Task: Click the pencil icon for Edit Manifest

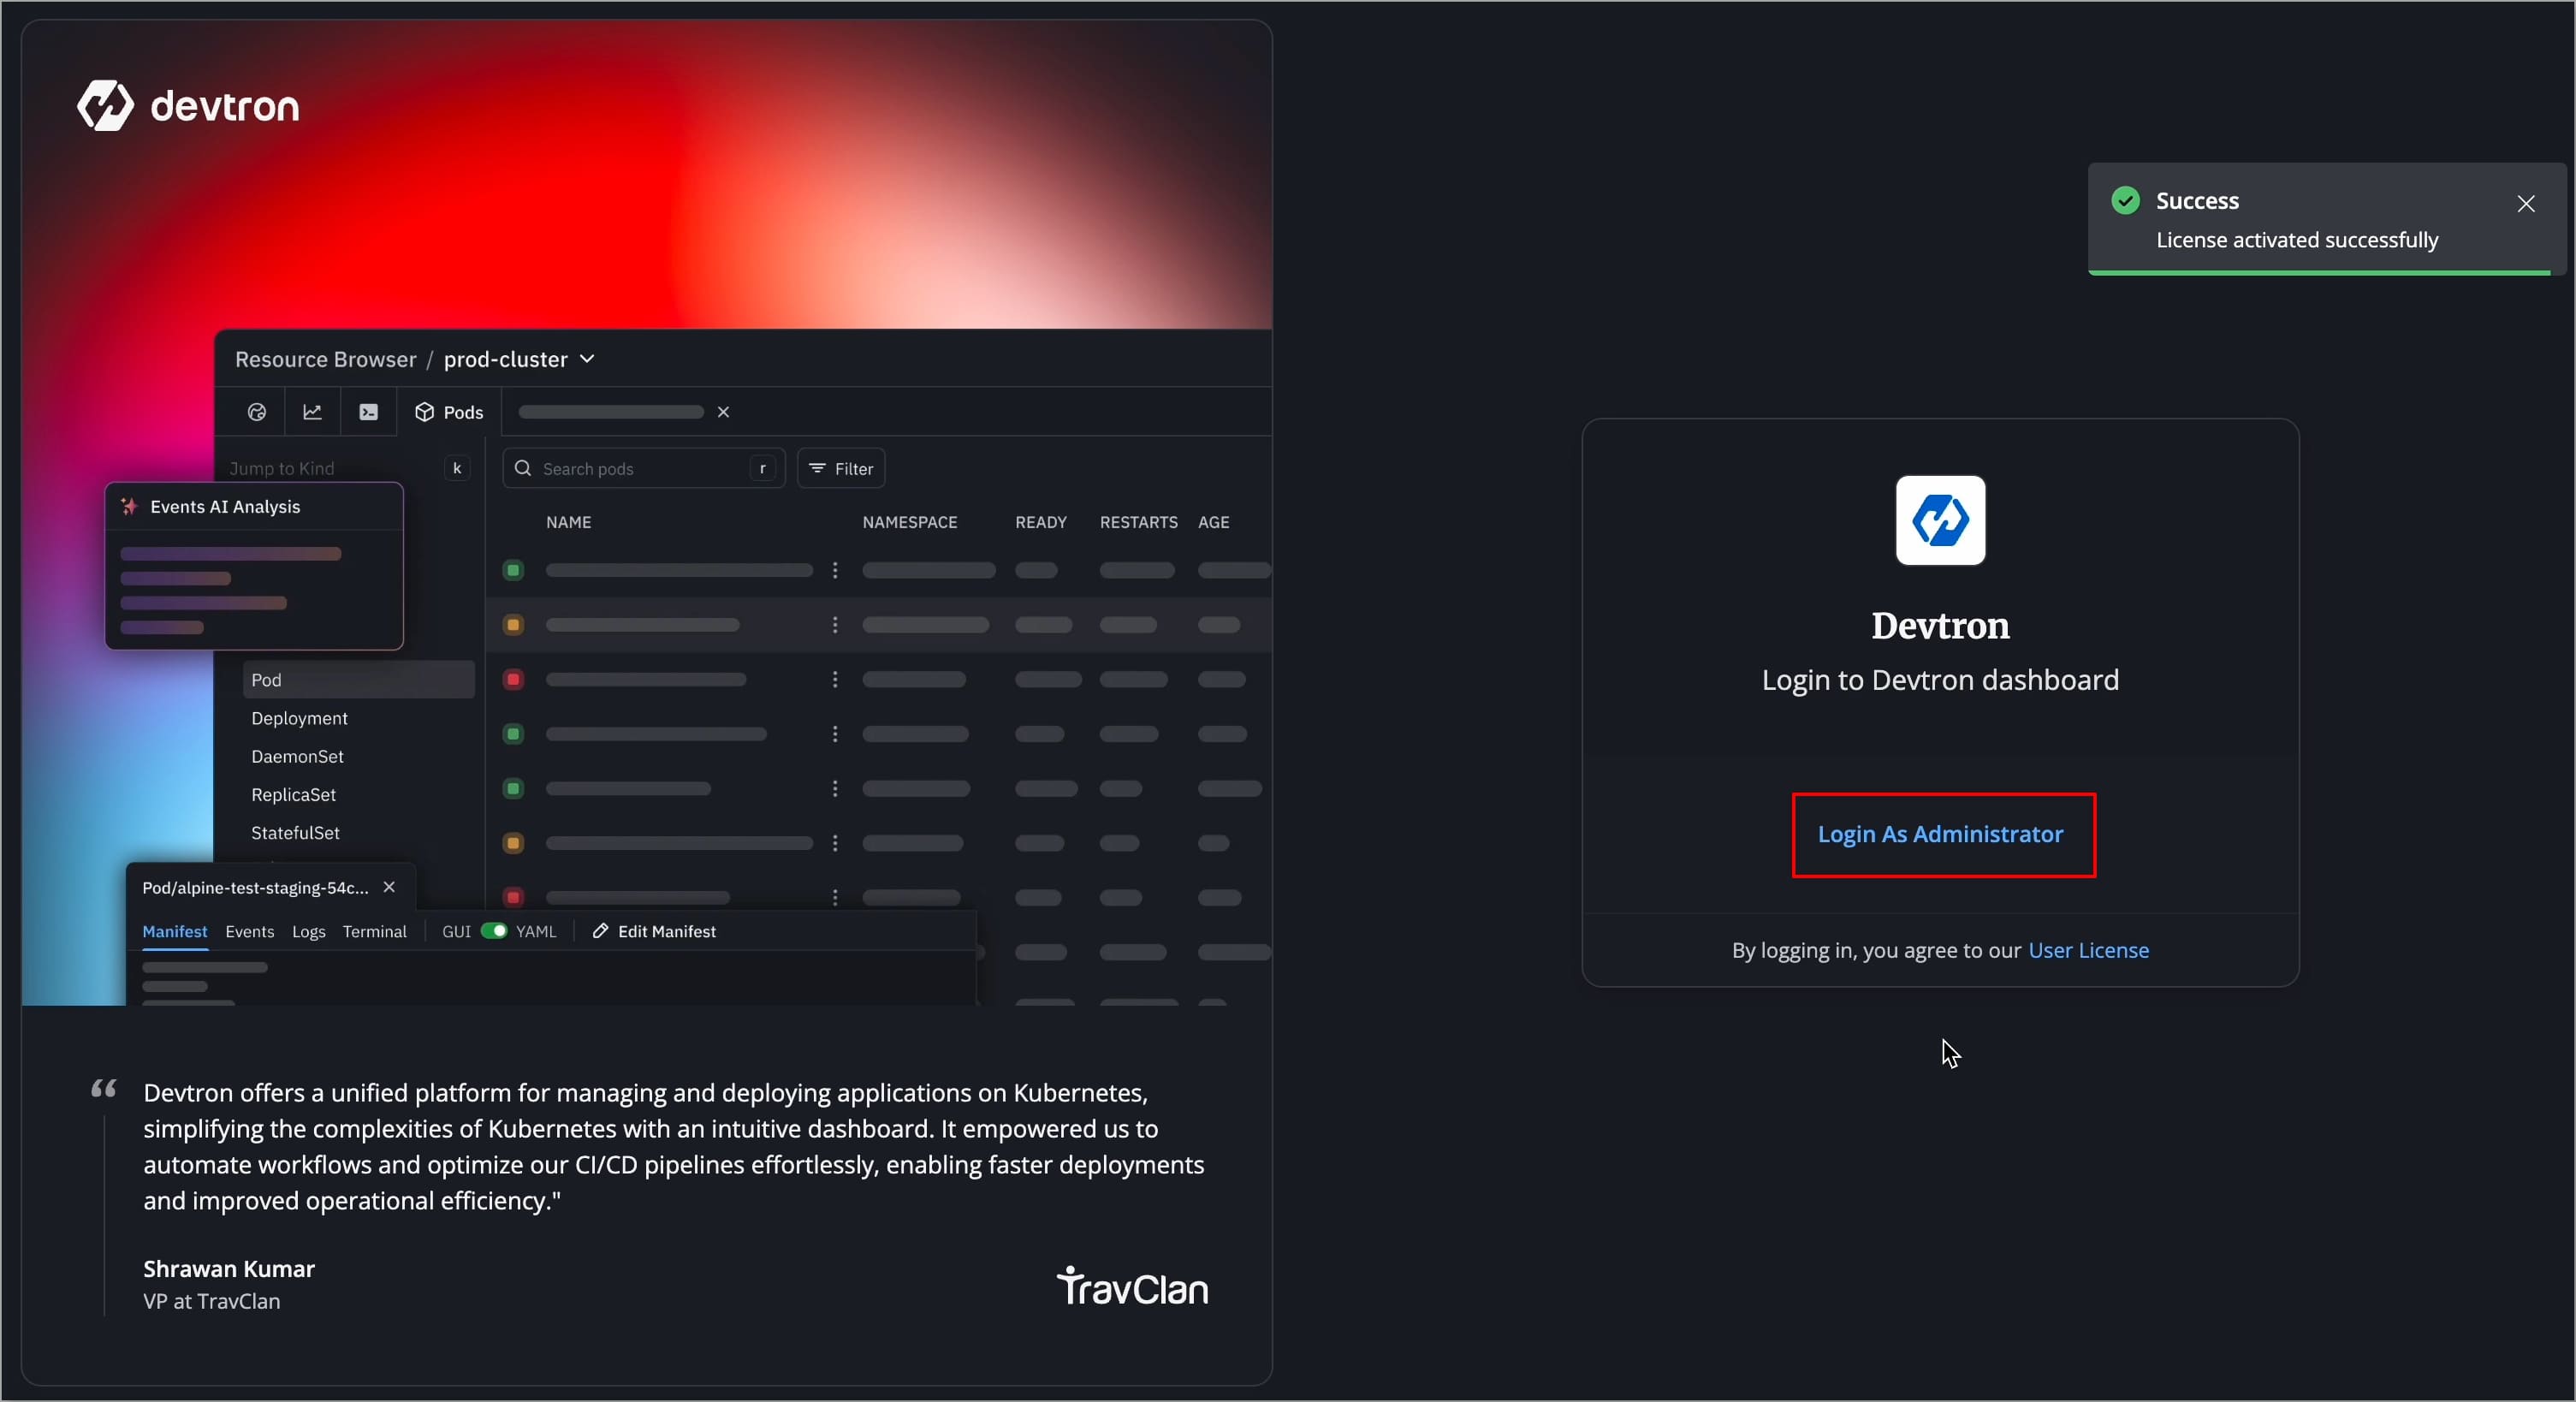Action: pos(600,931)
